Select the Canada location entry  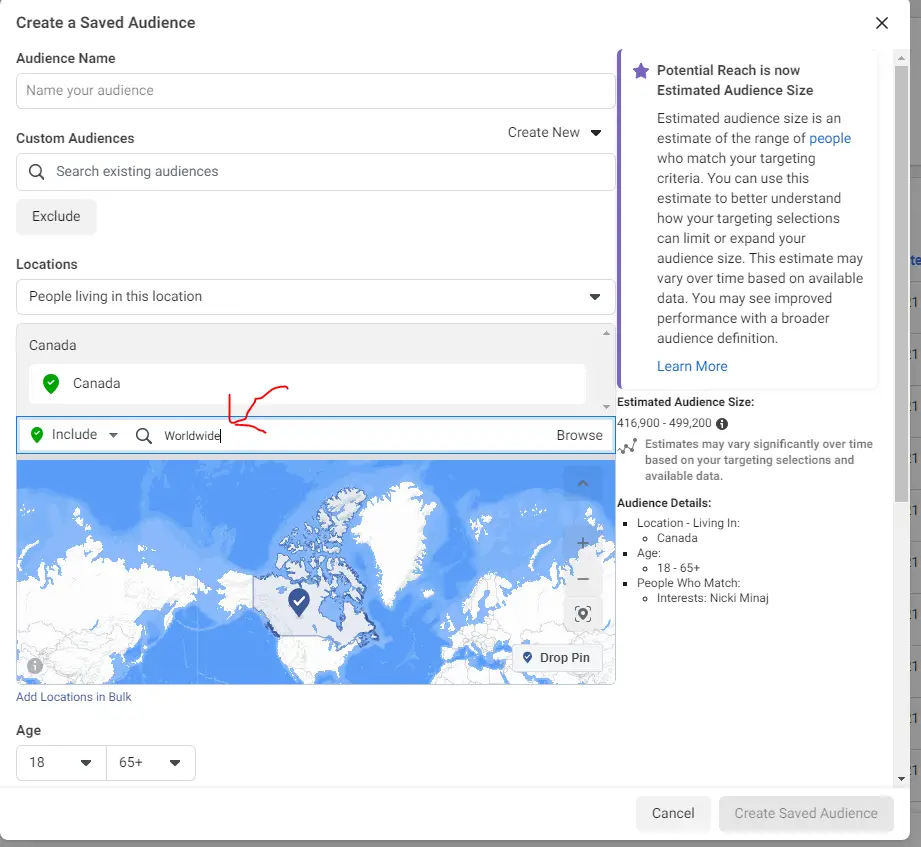tap(307, 384)
